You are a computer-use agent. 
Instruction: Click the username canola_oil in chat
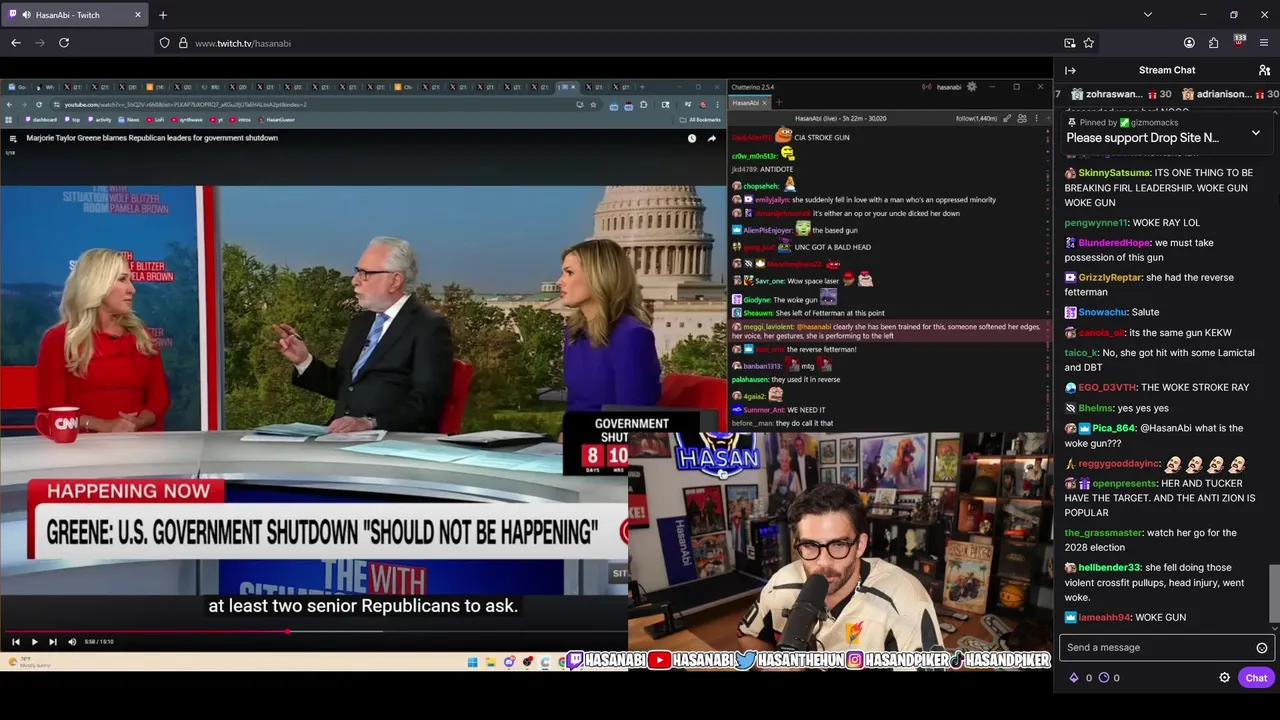point(1101,333)
